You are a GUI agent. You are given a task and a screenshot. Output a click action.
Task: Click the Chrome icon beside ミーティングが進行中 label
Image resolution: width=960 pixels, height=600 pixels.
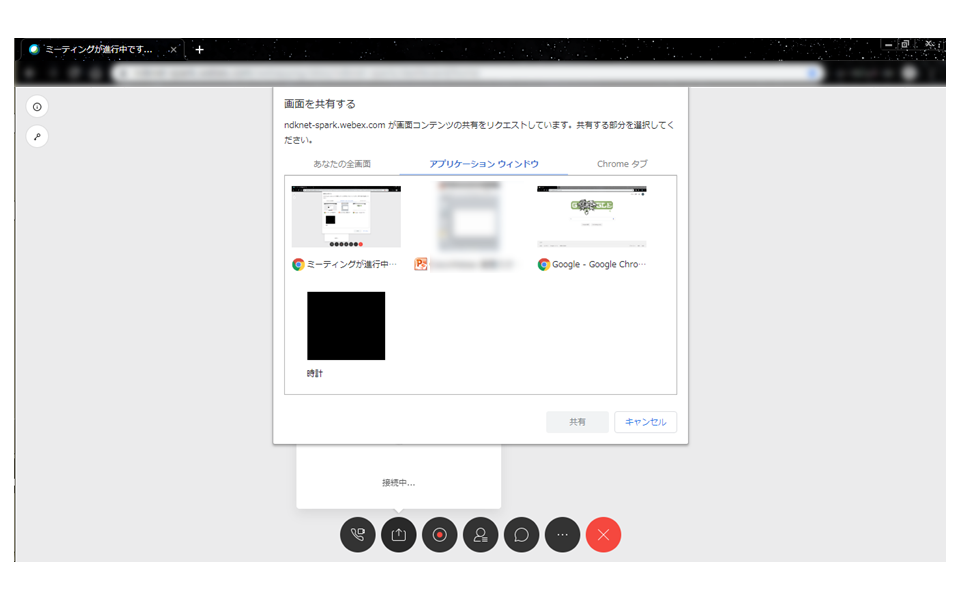[x=298, y=264]
